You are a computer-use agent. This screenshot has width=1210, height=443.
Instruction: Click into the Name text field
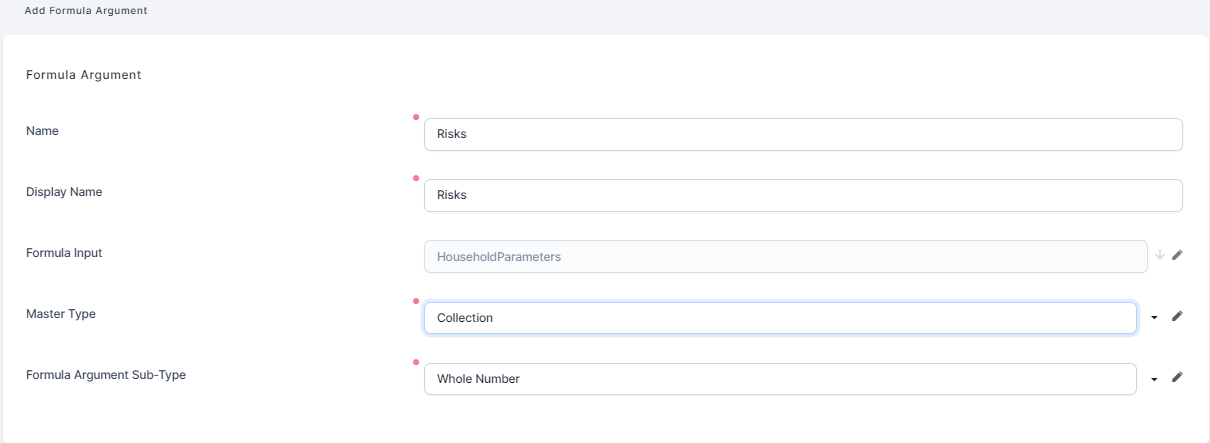[802, 135]
